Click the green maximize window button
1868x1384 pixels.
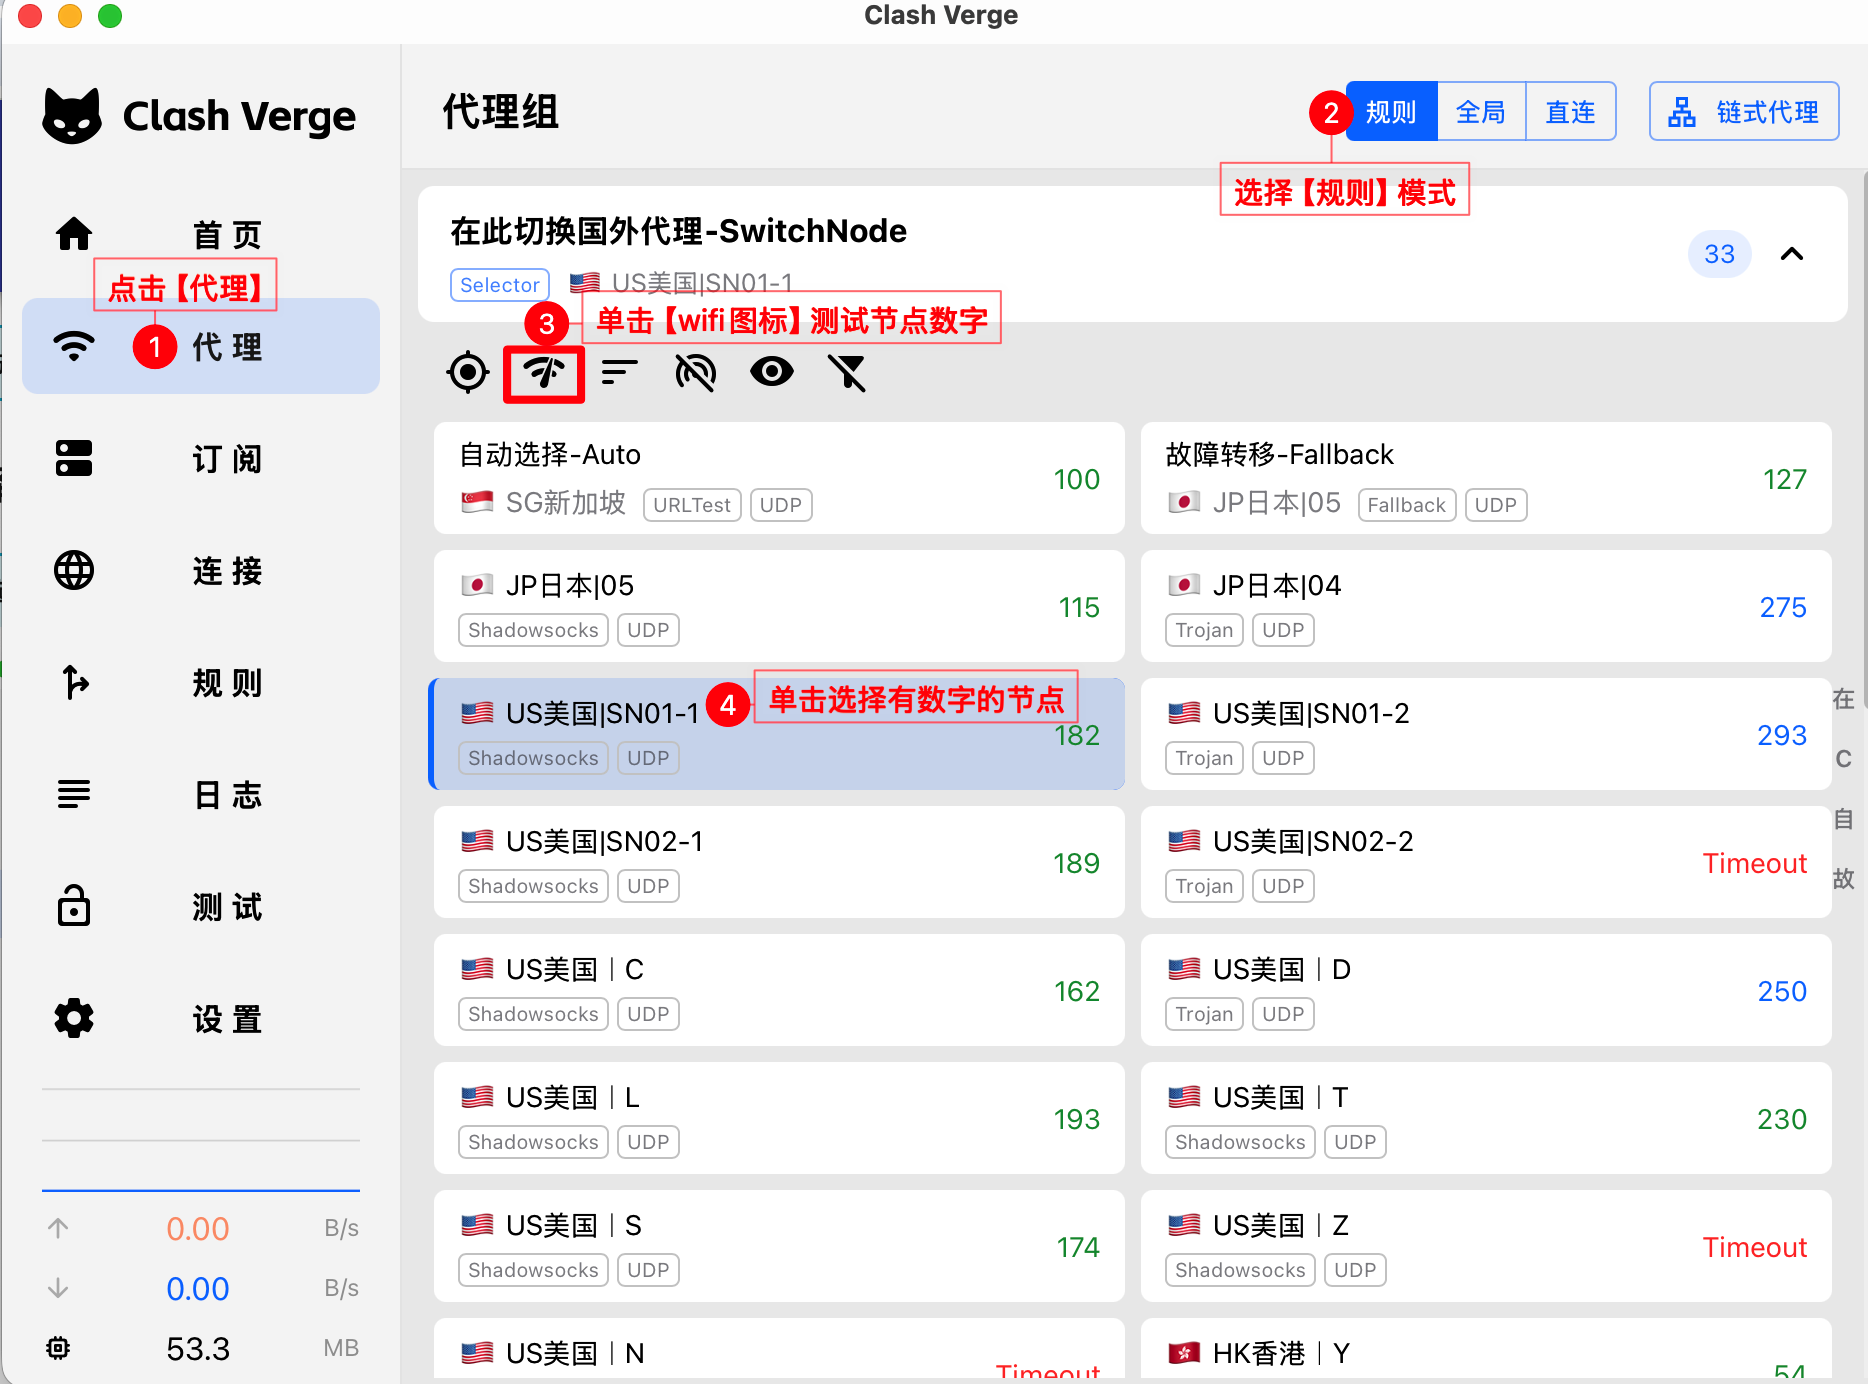pos(110,15)
